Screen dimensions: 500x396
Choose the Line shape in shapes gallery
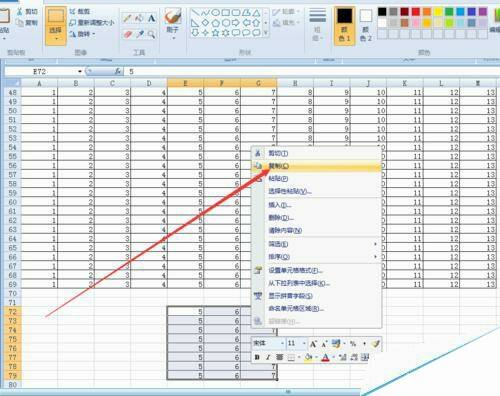(195, 13)
